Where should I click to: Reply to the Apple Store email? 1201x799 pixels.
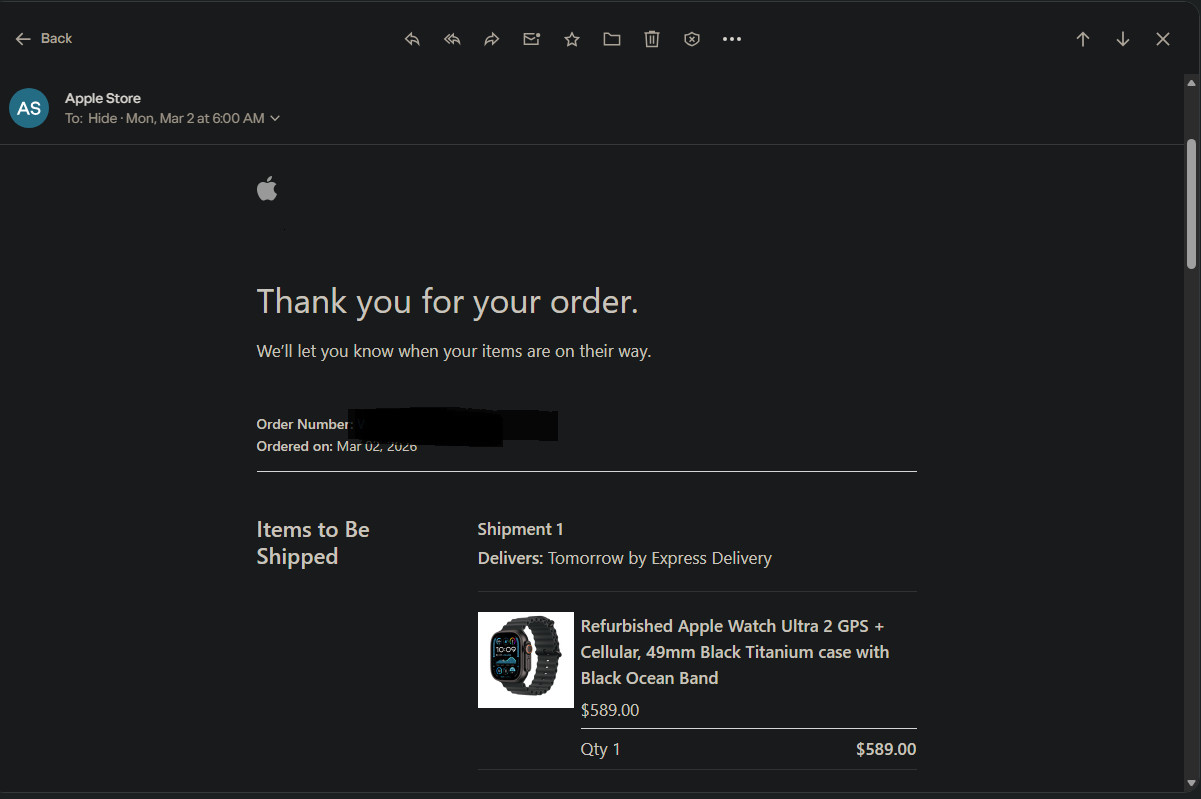click(x=412, y=39)
